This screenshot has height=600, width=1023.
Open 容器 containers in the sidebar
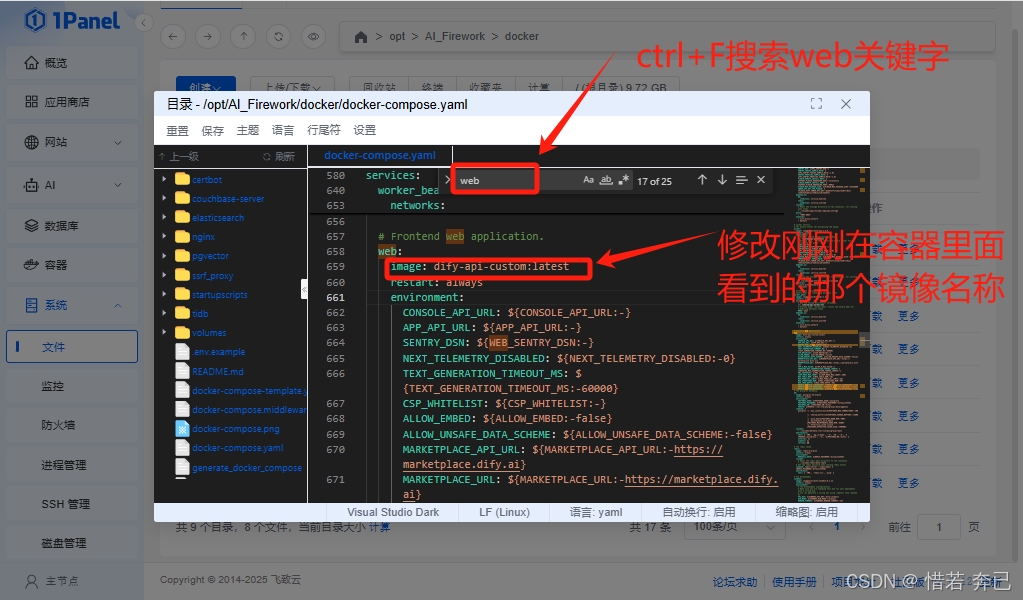pos(72,265)
